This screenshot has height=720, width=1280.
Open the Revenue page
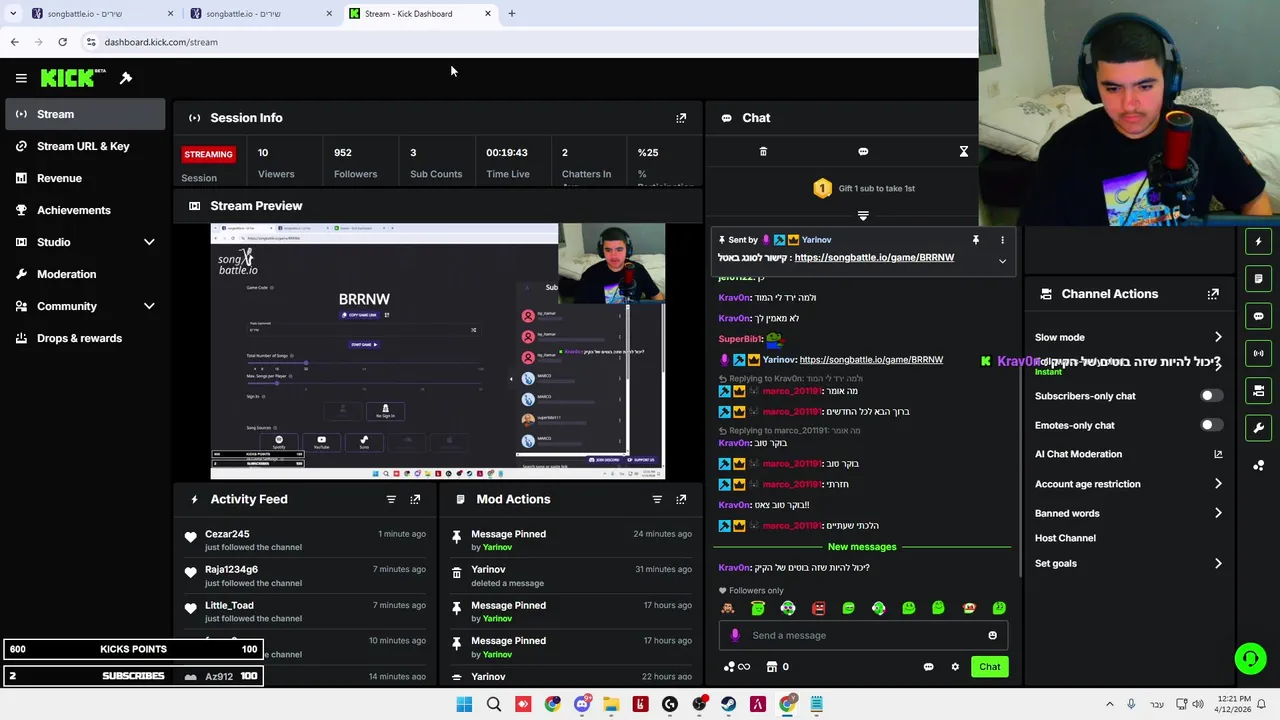pyautogui.click(x=85, y=178)
